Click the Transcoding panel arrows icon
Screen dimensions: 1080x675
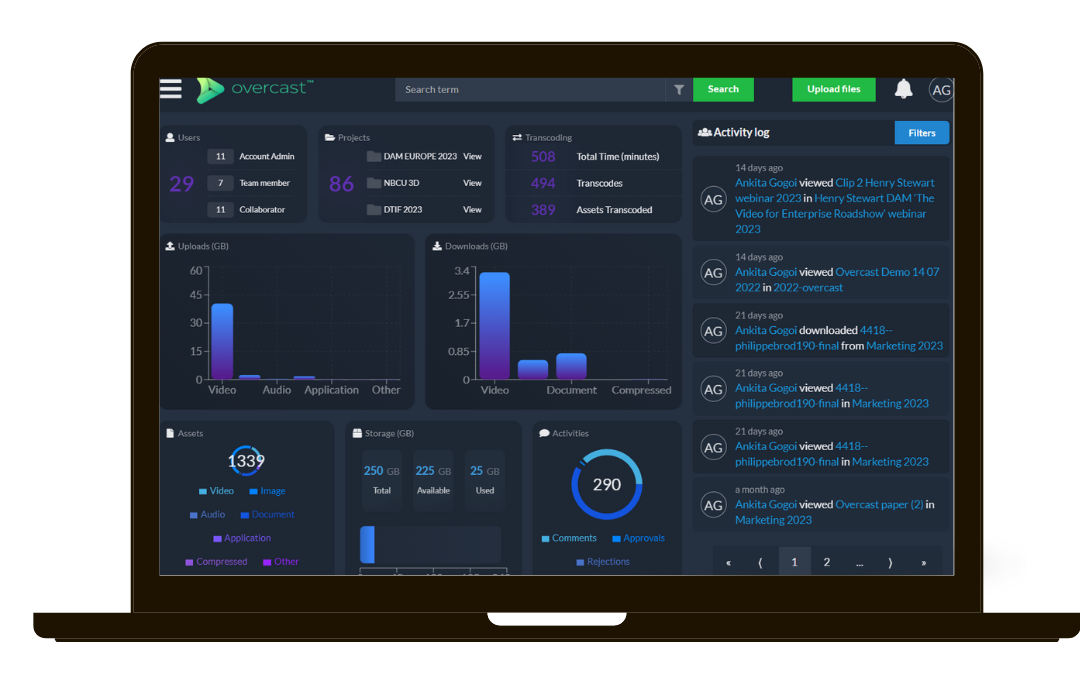(x=517, y=138)
